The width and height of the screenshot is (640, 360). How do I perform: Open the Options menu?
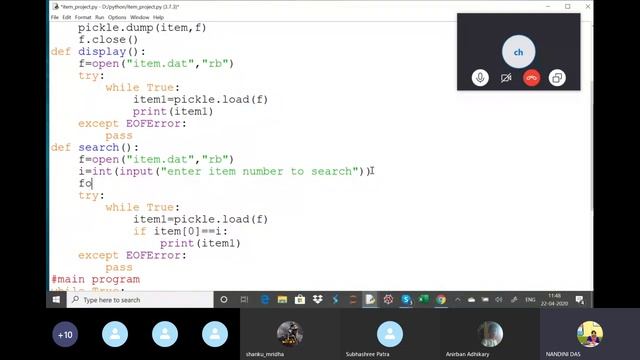point(117,18)
